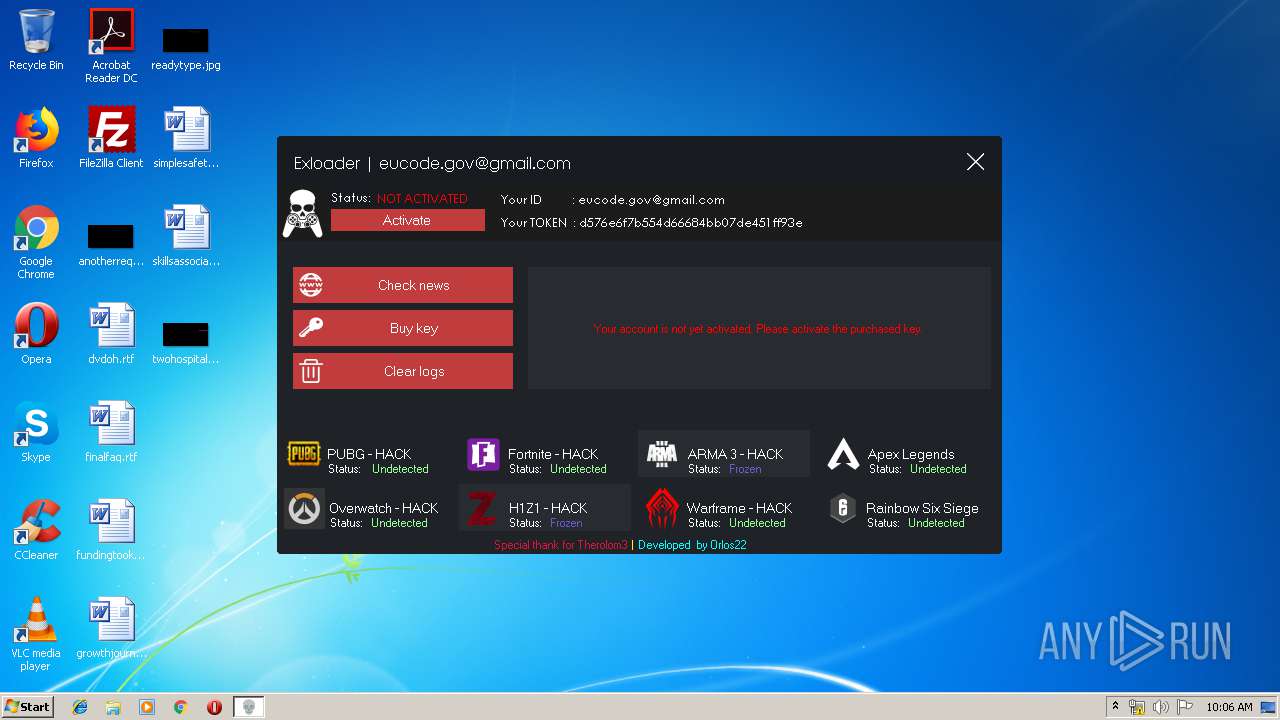Open Opera from the taskbar
The height and width of the screenshot is (720, 1280).
[x=214, y=707]
